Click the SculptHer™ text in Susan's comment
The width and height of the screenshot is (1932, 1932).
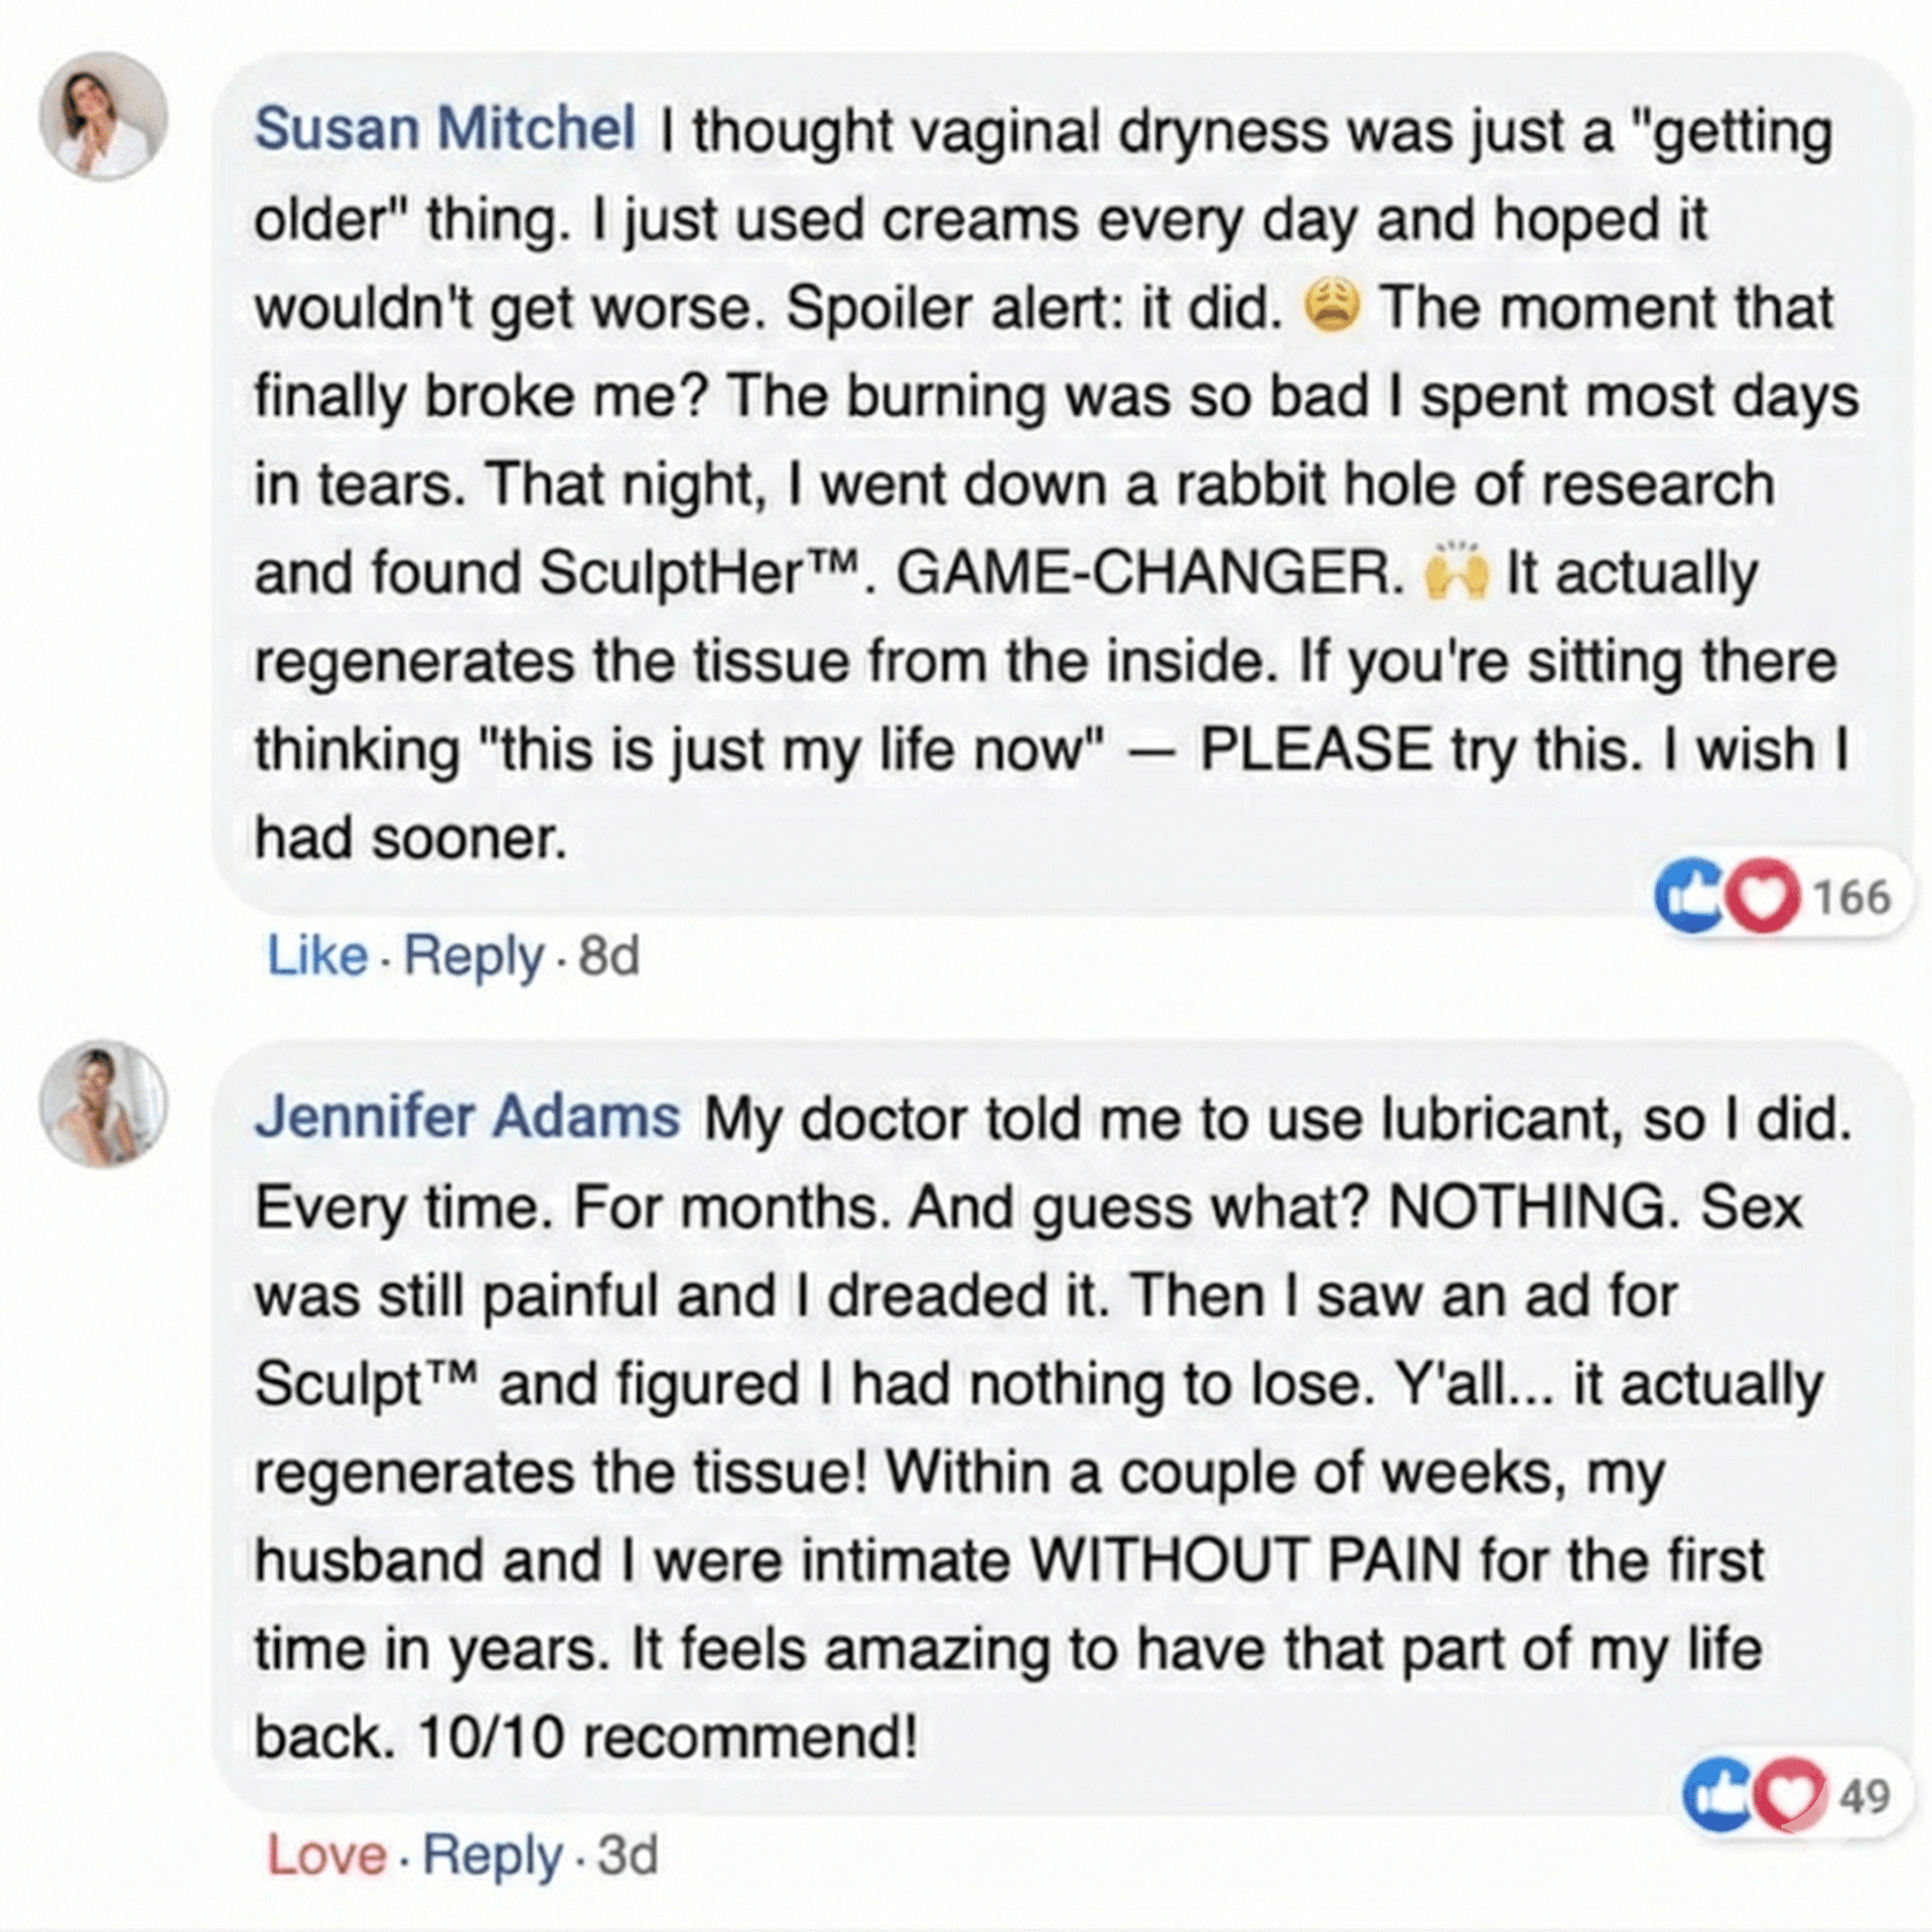tap(698, 574)
